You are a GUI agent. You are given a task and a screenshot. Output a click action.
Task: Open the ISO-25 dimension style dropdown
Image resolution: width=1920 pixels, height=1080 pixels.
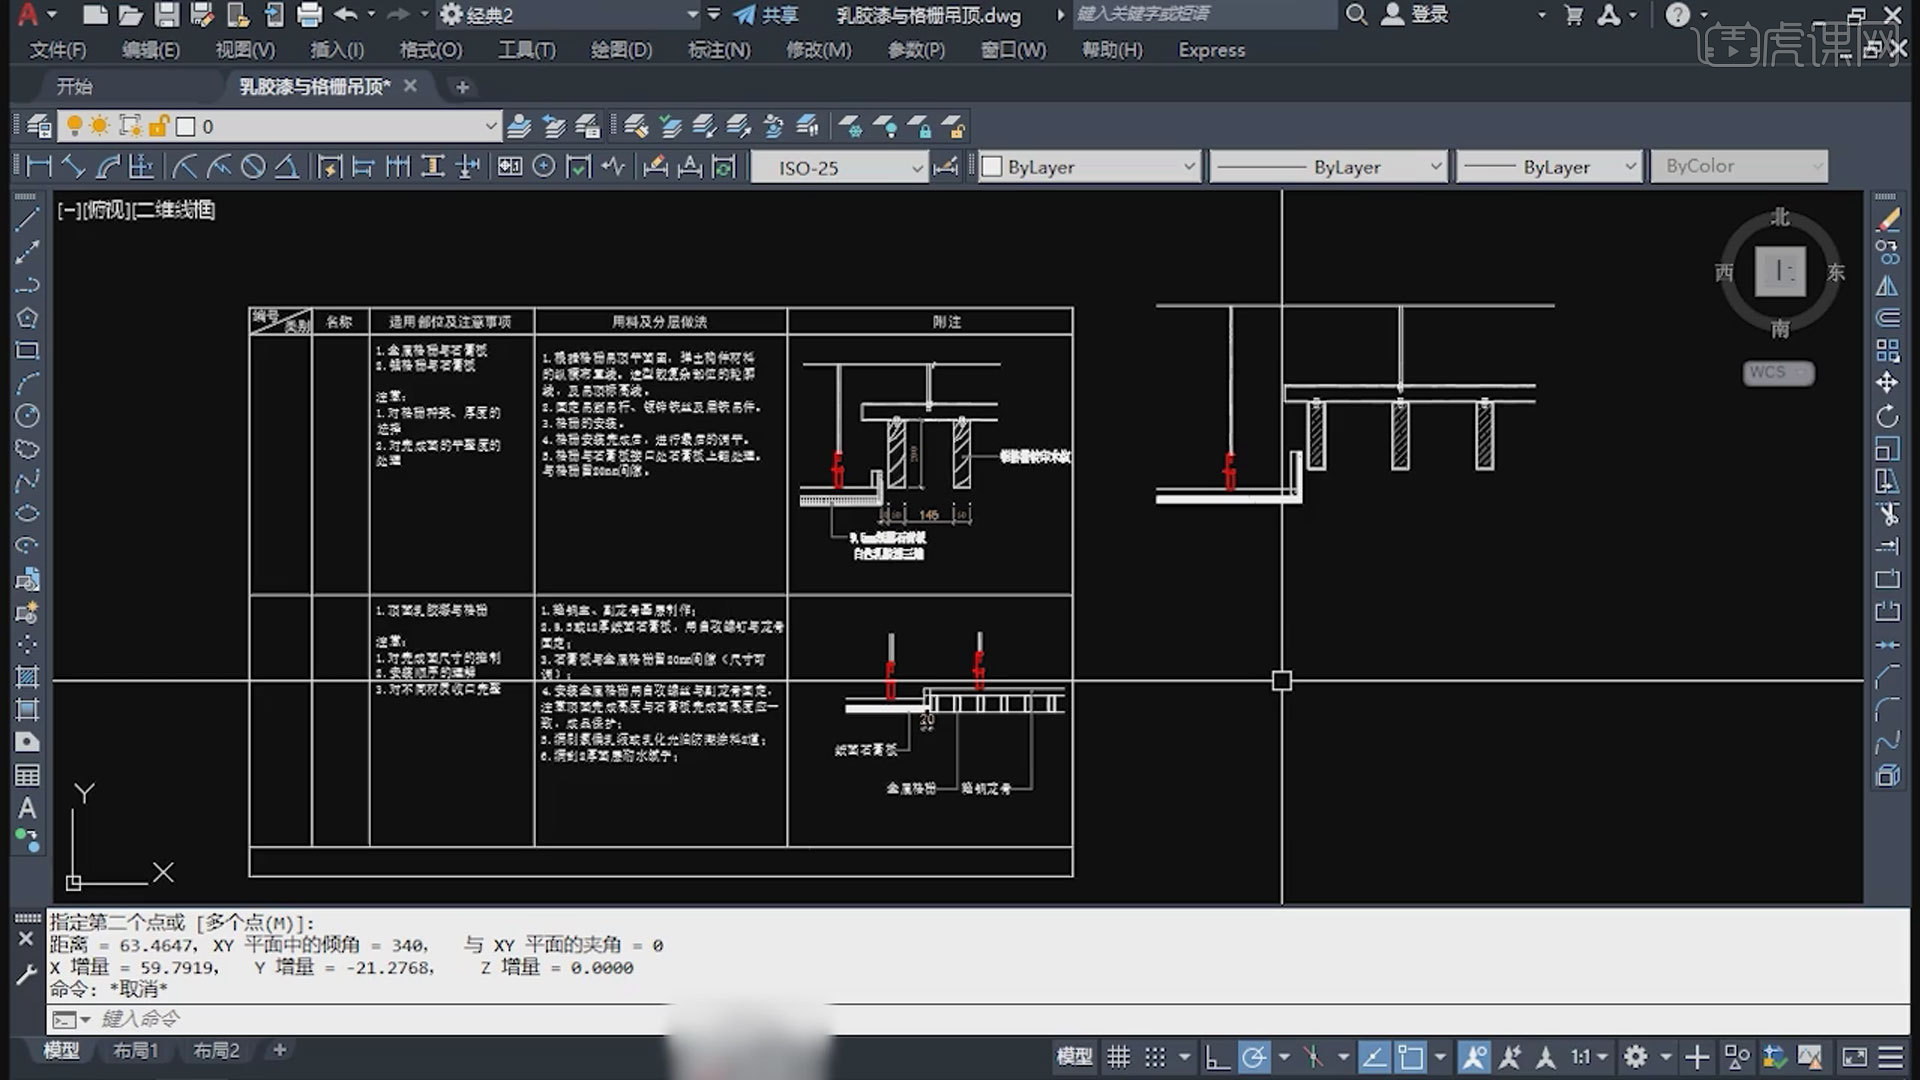[916, 168]
